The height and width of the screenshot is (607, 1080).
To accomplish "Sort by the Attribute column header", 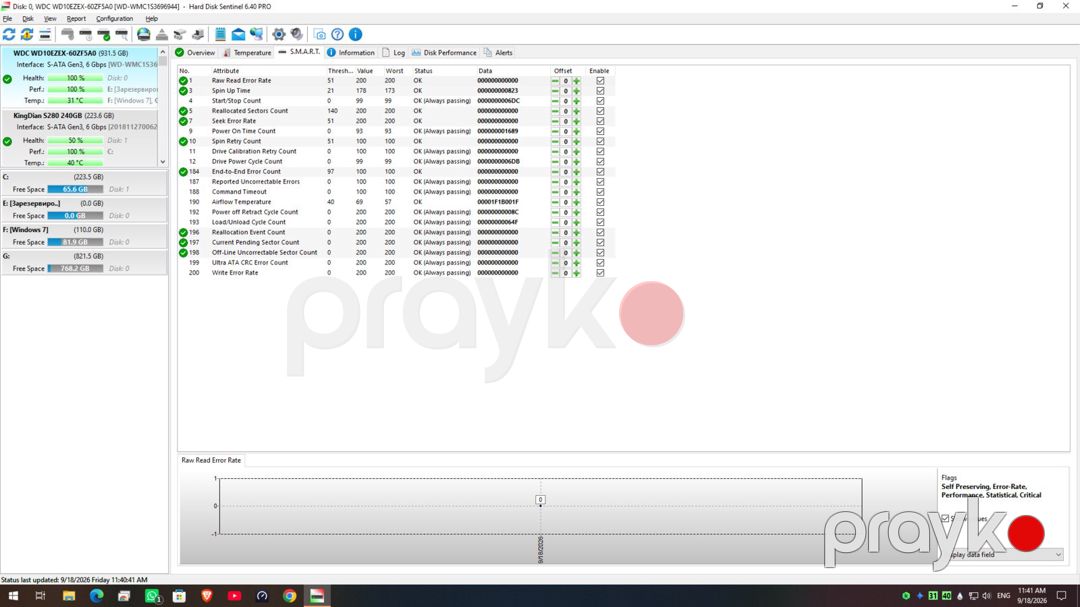I will 226,71.
